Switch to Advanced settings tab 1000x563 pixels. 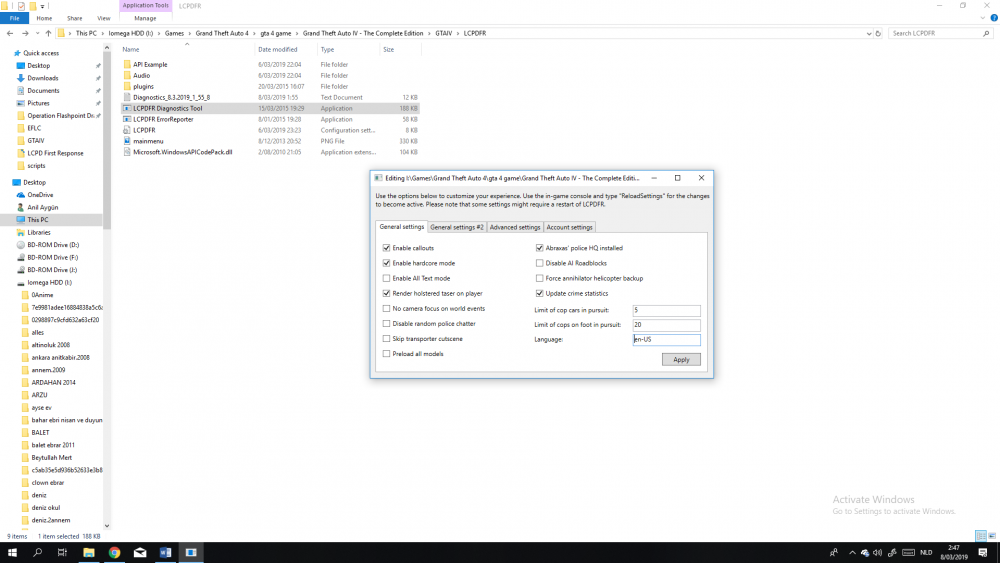coord(515,227)
